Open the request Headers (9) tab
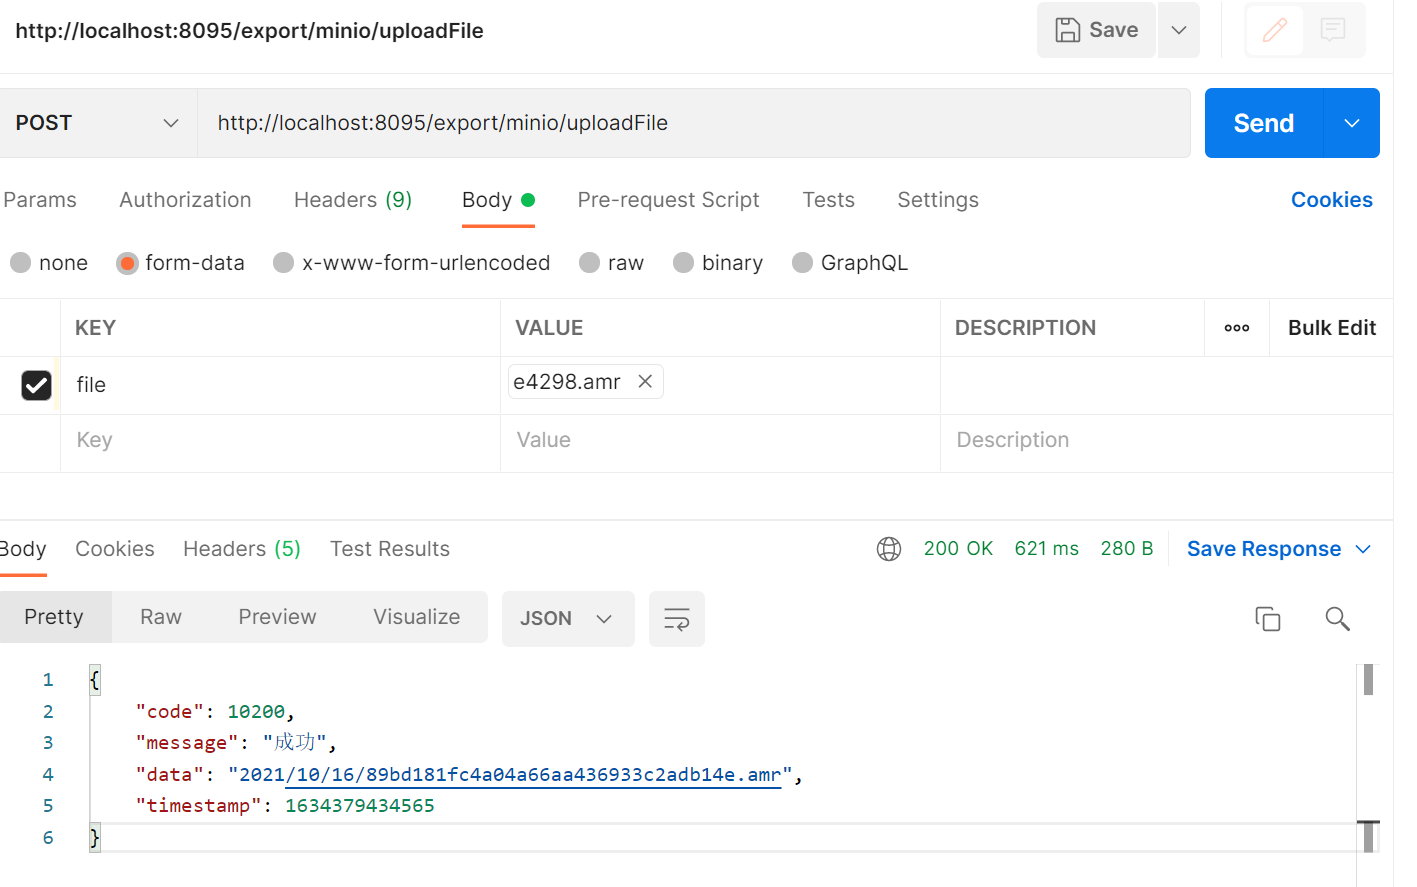The width and height of the screenshot is (1417, 887). [353, 200]
